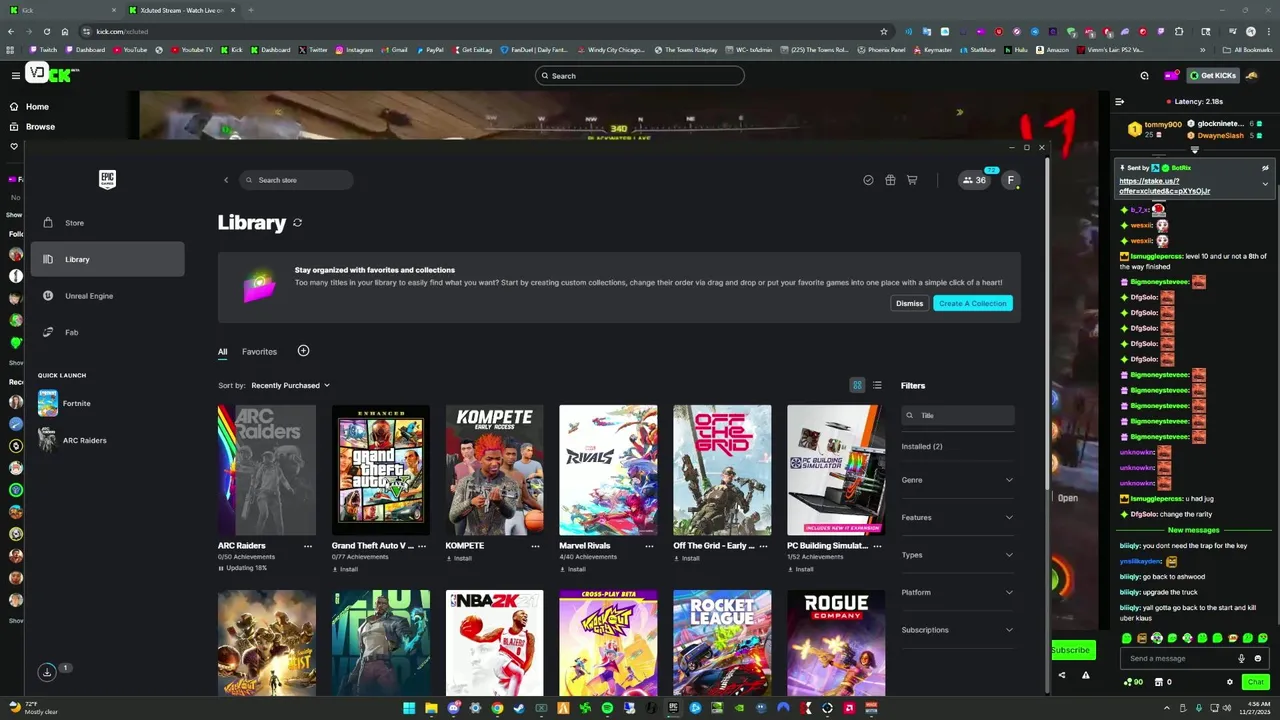This screenshot has width=1280, height=720.
Task: Expand the Features filter
Action: (957, 517)
